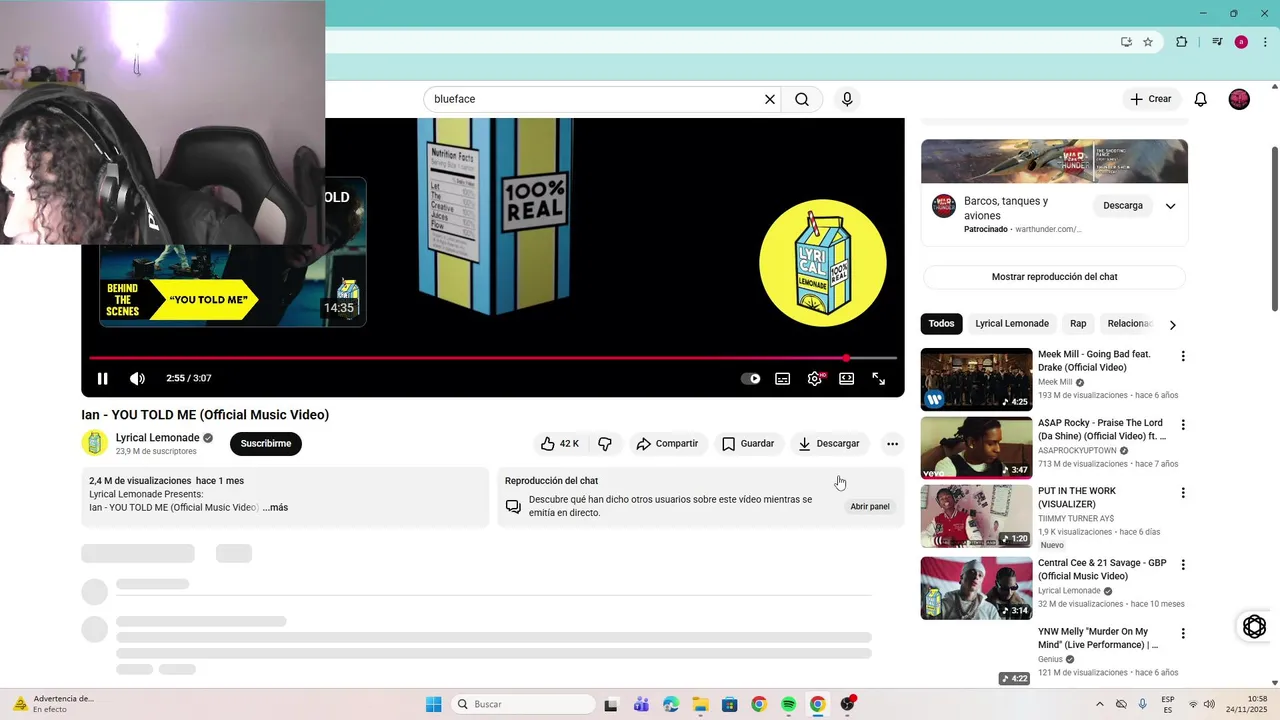Open the War Thunder ad banner image

coord(1054,161)
